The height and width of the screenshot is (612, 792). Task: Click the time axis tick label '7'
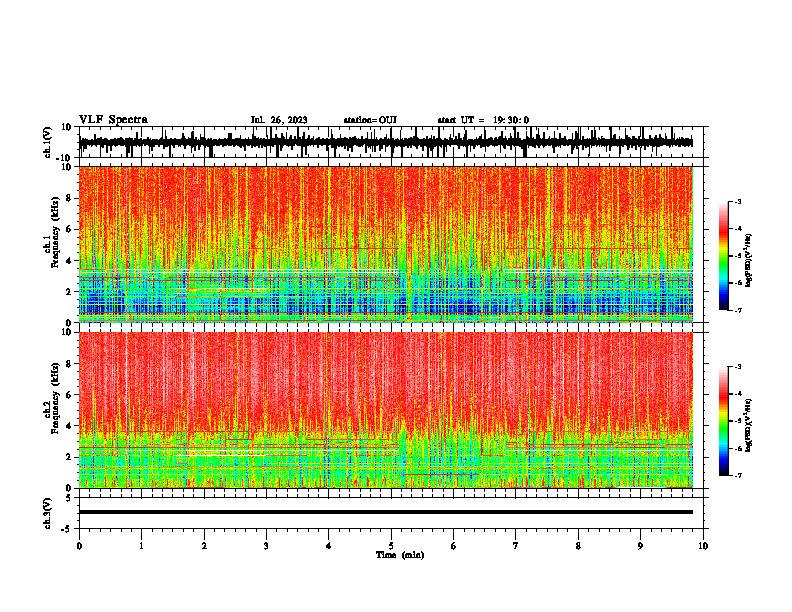[516, 546]
